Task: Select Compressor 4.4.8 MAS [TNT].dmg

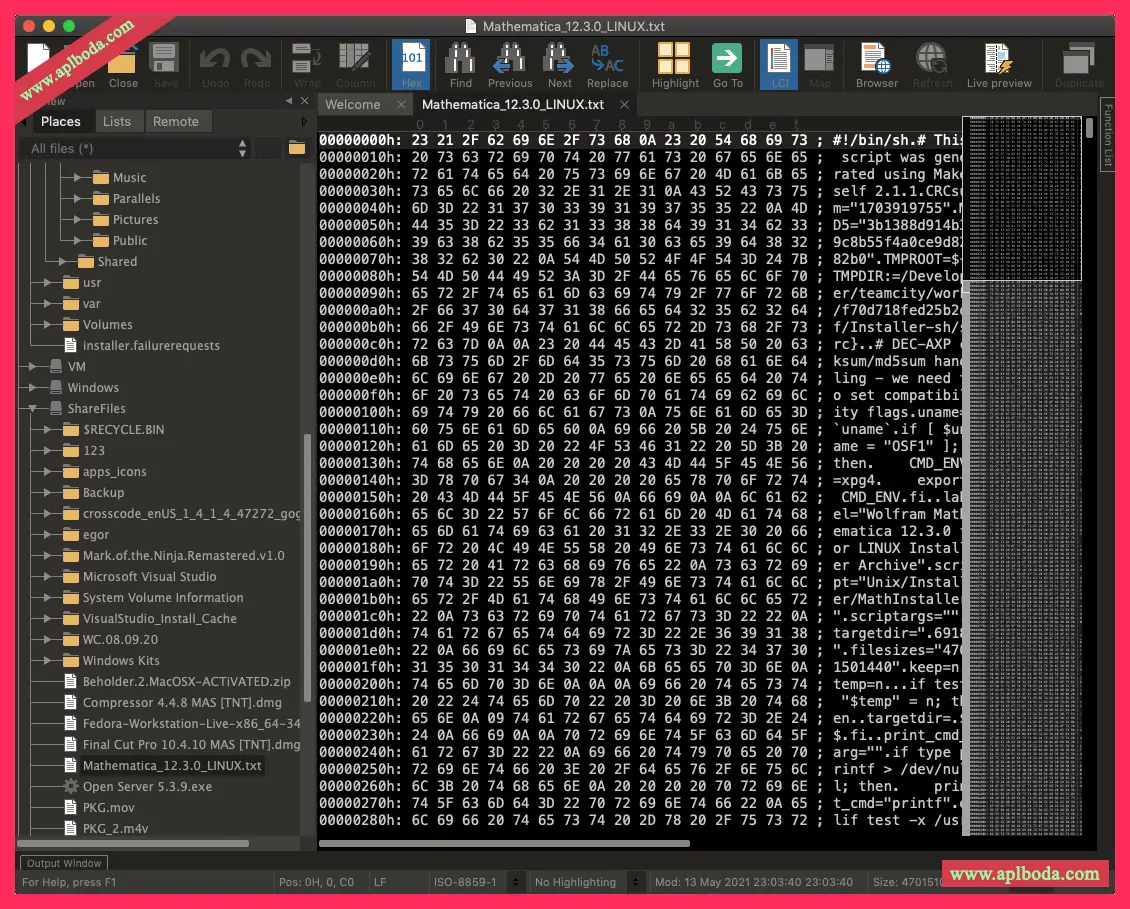Action: tap(182, 702)
